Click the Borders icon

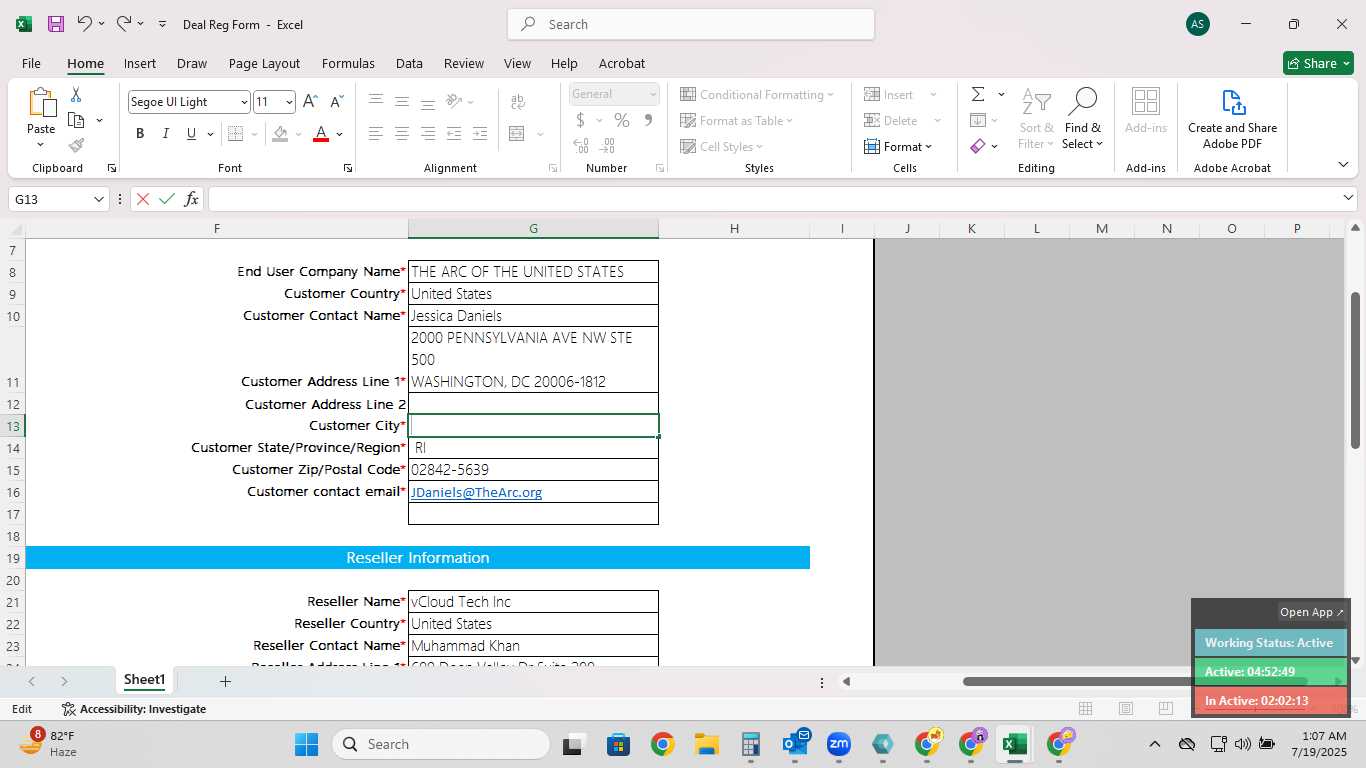click(x=235, y=134)
